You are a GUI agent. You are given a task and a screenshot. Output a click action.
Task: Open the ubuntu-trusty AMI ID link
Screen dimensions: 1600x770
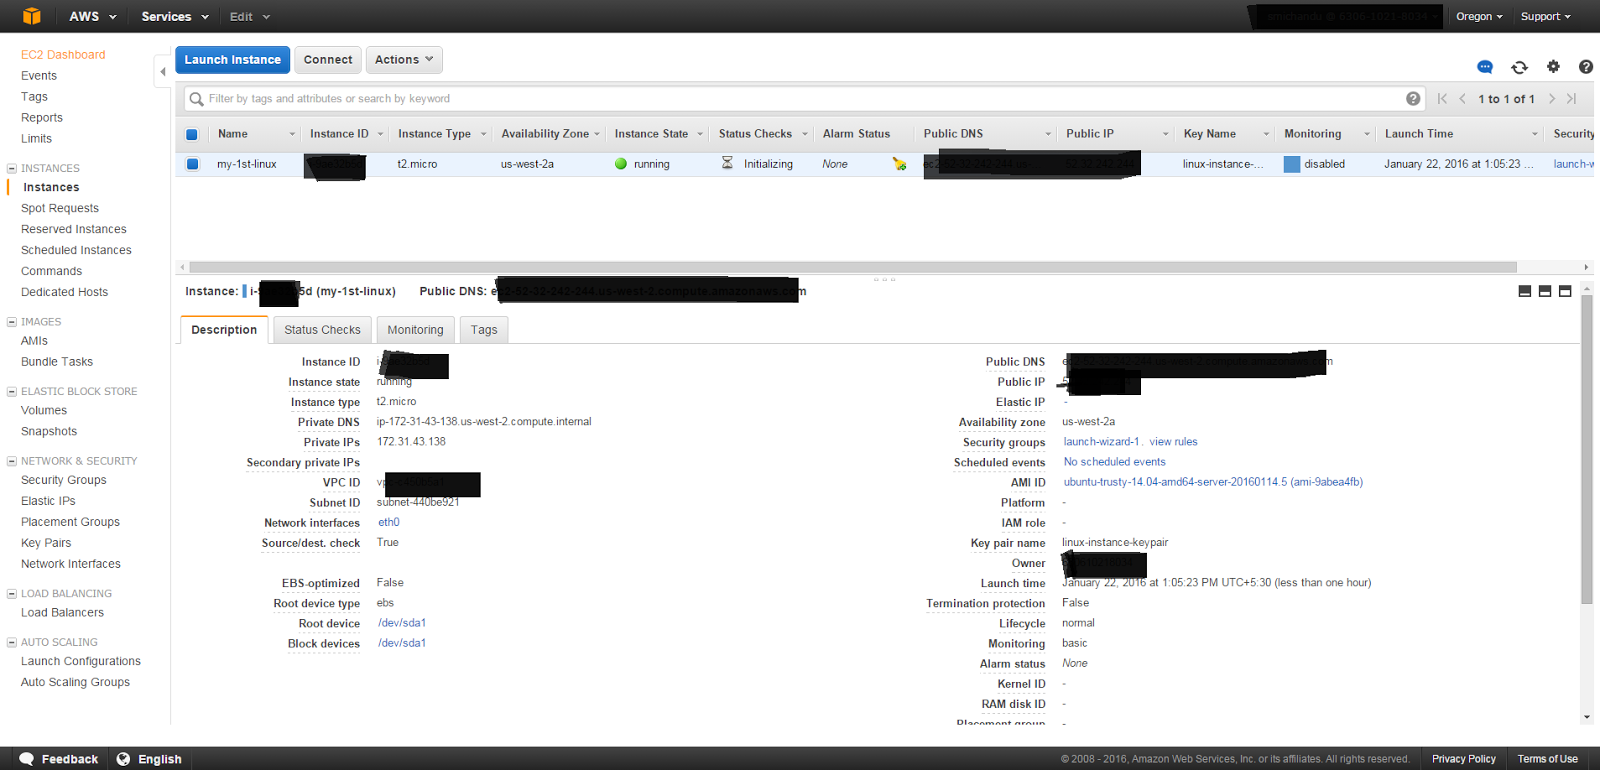[x=1213, y=482]
